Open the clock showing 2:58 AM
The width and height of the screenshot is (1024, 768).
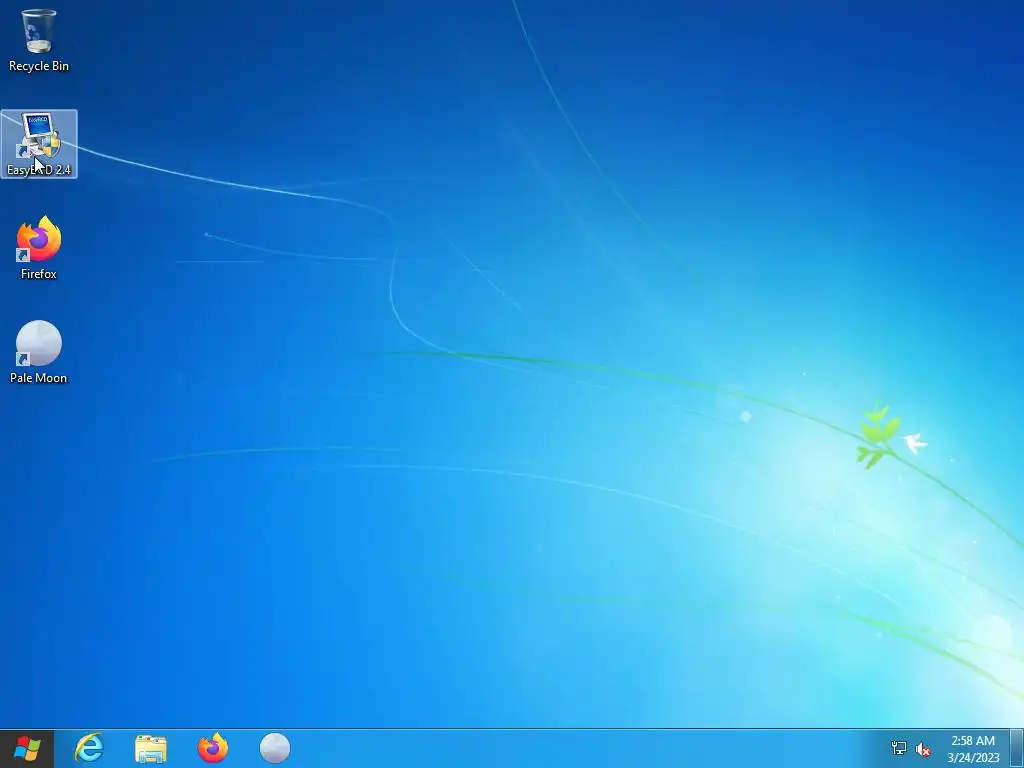coord(973,749)
